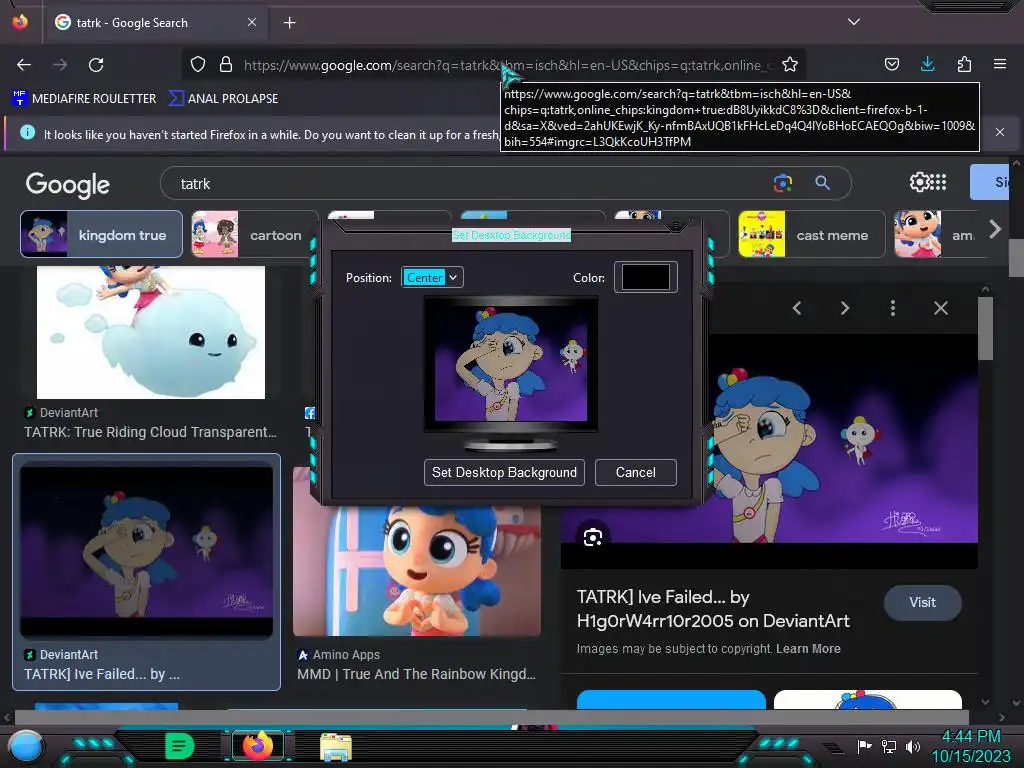
Task: Bookmark this page with the star icon
Action: coord(790,64)
